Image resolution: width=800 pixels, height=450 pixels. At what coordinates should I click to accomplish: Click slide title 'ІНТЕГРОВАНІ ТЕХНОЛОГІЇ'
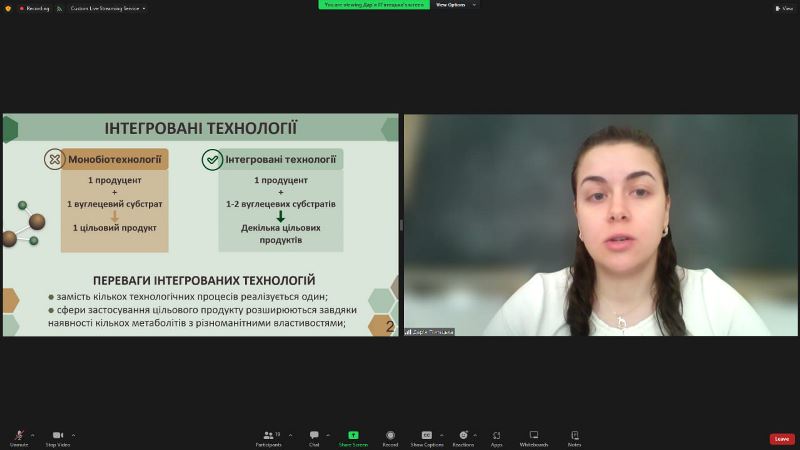(x=201, y=128)
